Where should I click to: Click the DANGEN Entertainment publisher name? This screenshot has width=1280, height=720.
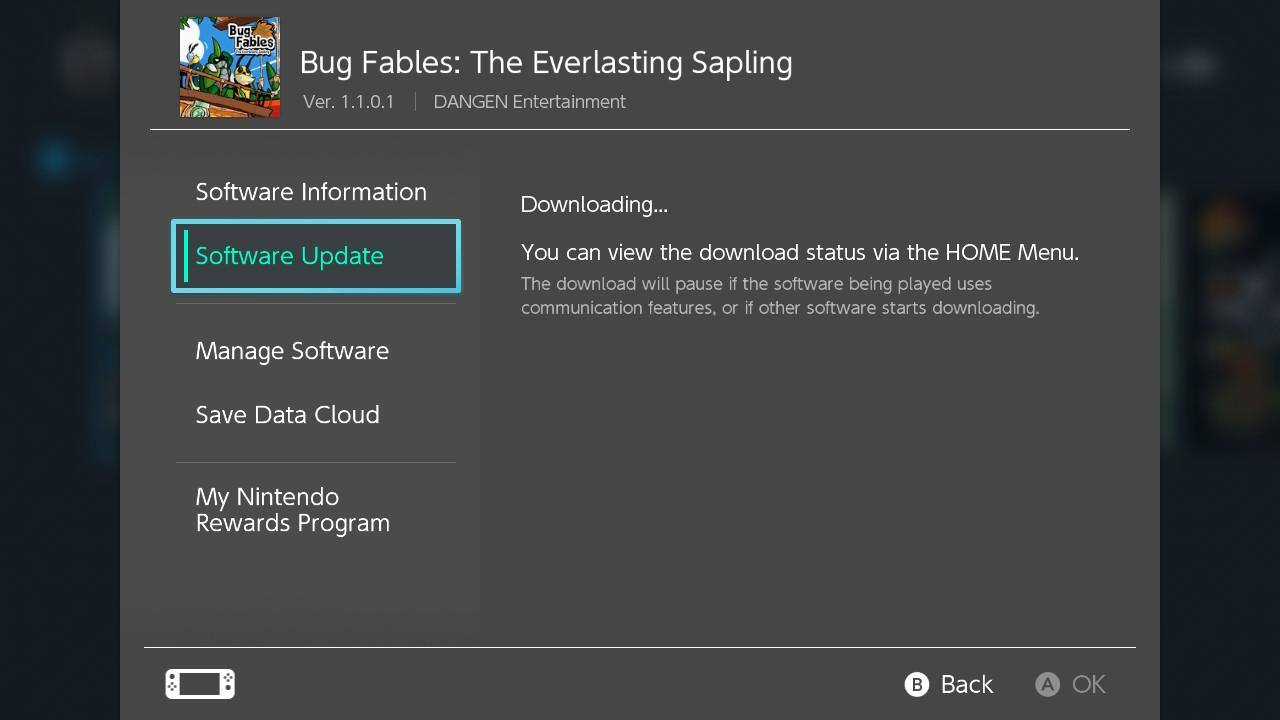click(529, 102)
